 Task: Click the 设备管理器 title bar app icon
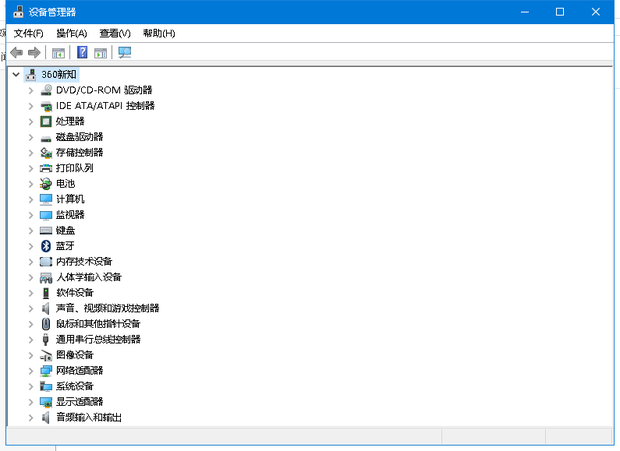pos(18,12)
